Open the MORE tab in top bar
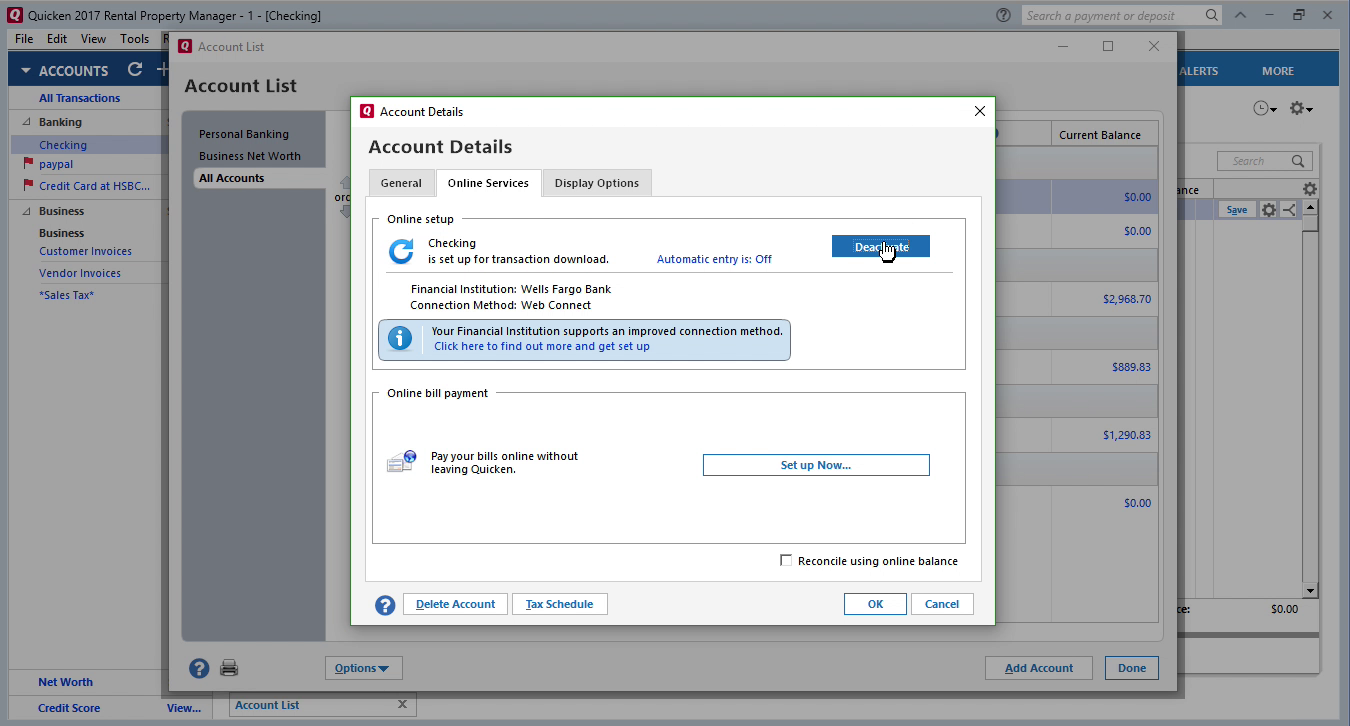The height and width of the screenshot is (726, 1350). pyautogui.click(x=1278, y=71)
